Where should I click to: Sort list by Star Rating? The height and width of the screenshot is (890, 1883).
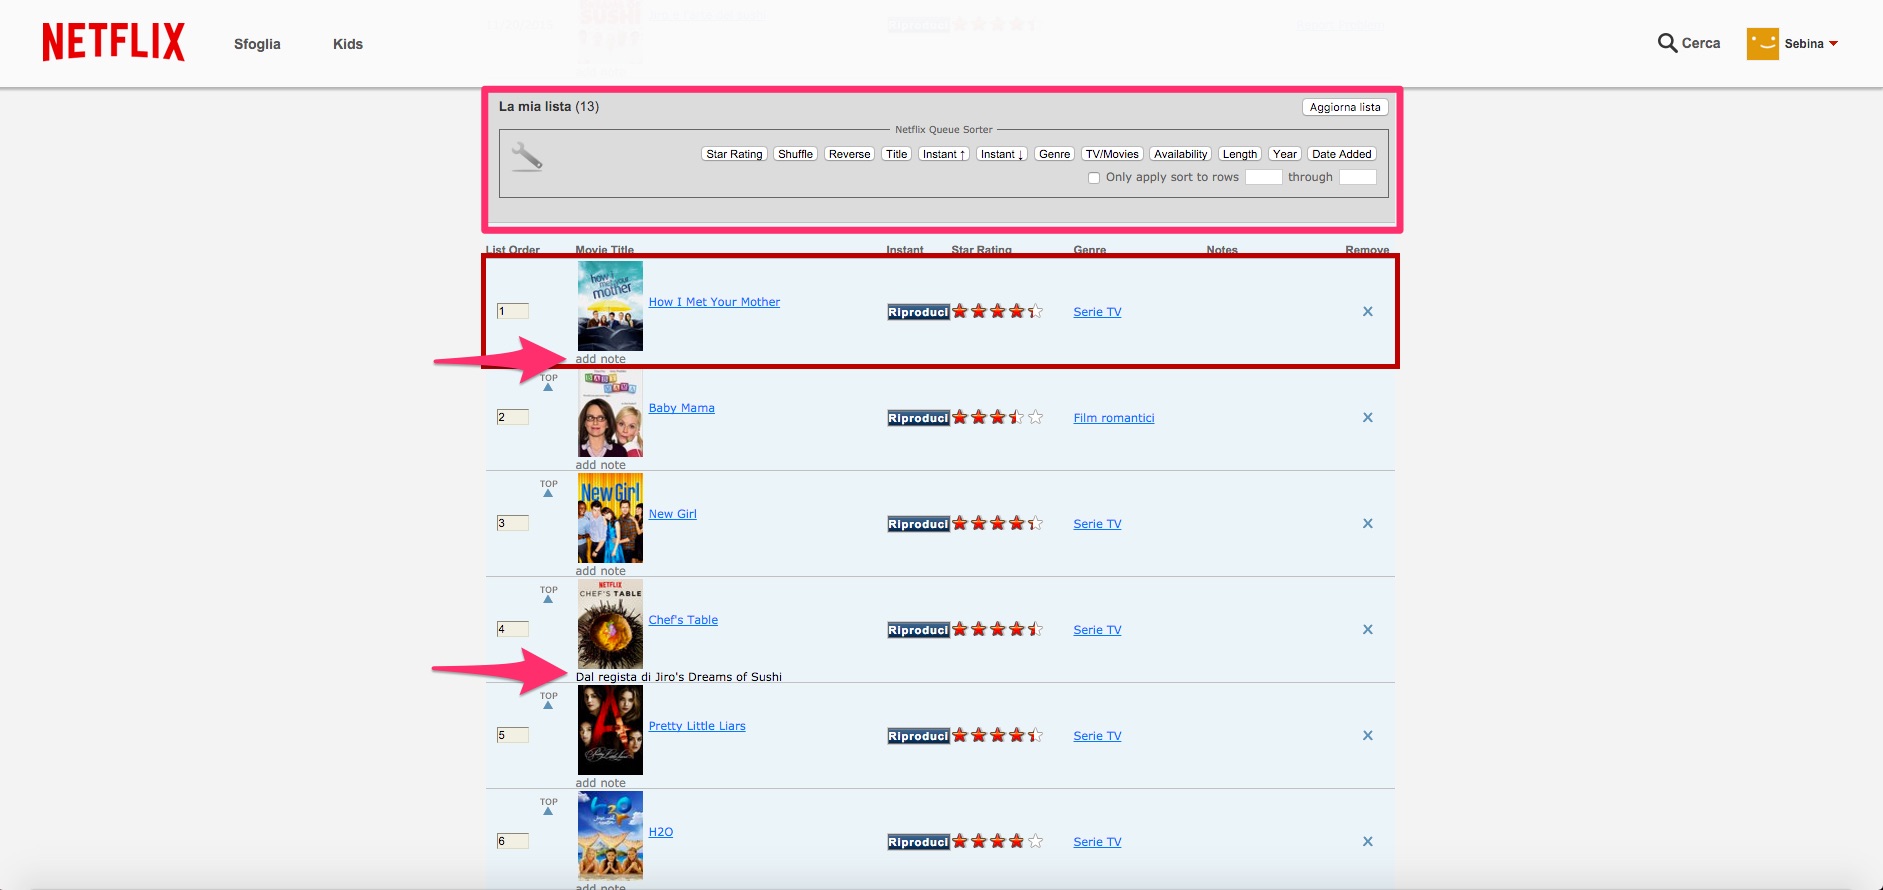click(x=734, y=154)
